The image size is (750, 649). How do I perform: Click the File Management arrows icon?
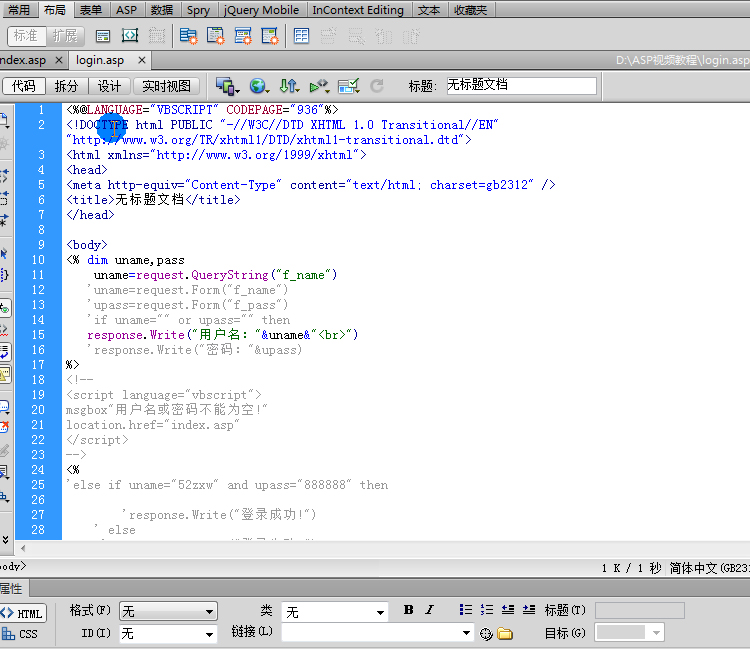pos(288,86)
